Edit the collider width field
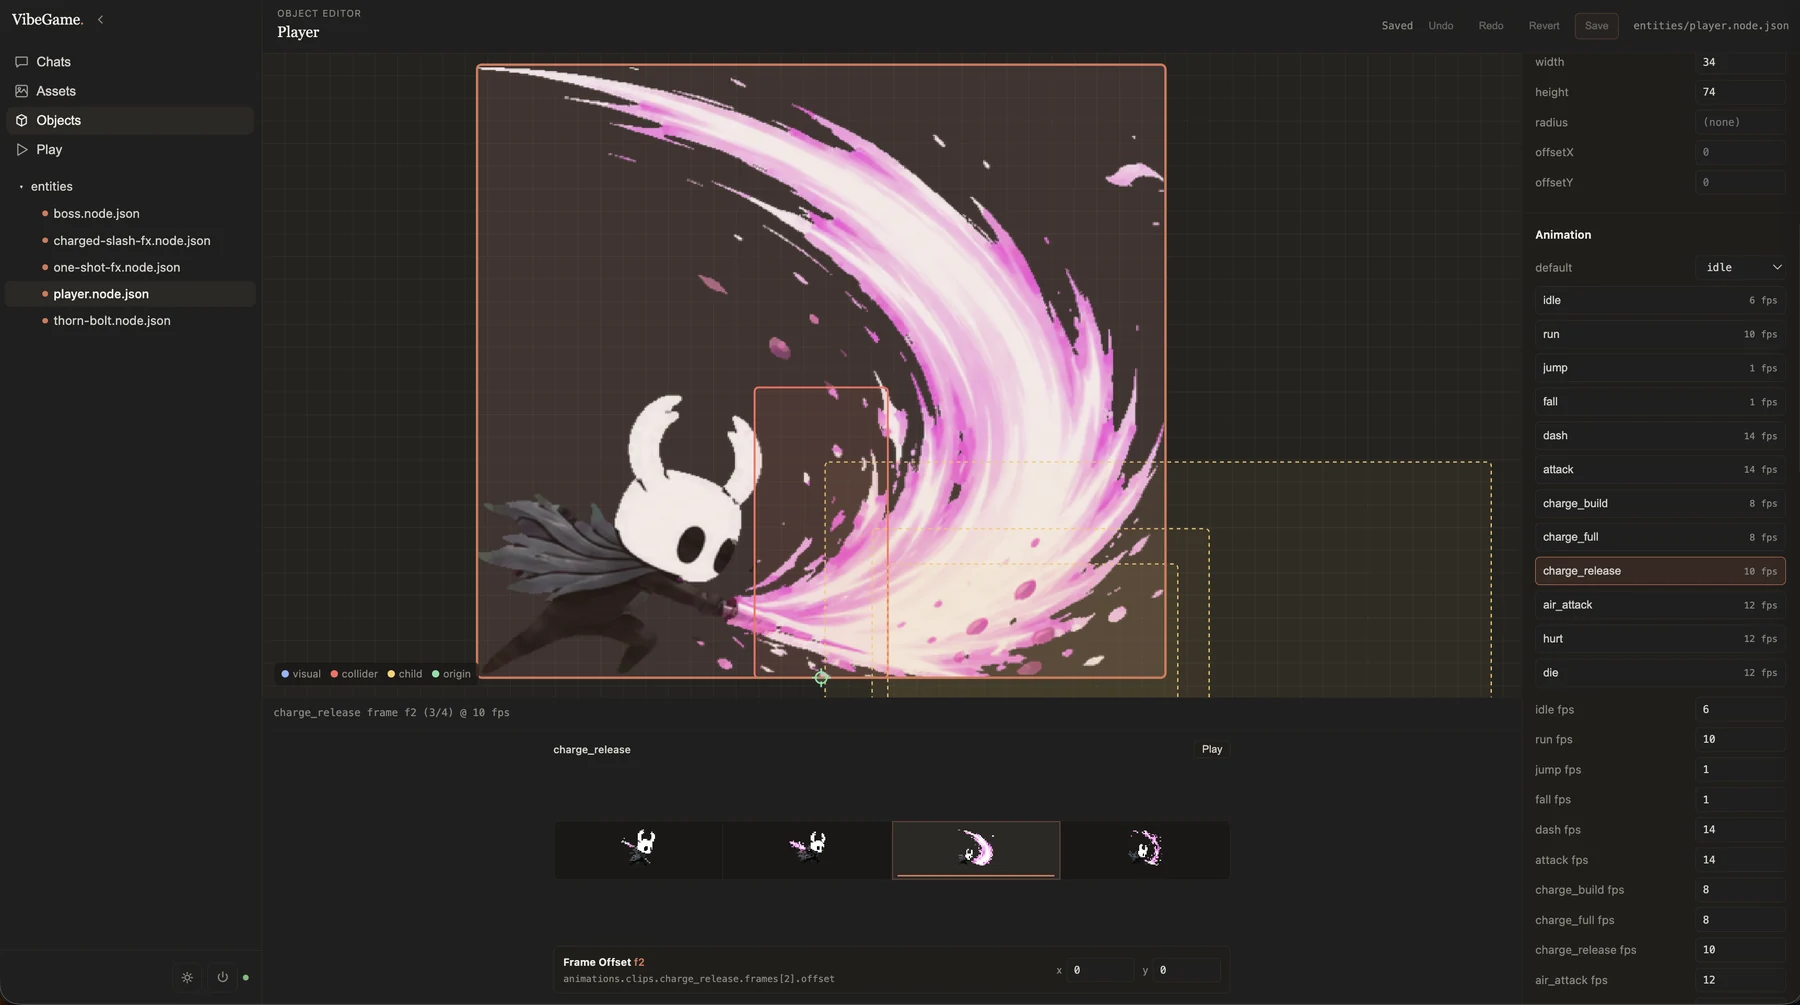 tap(1740, 62)
